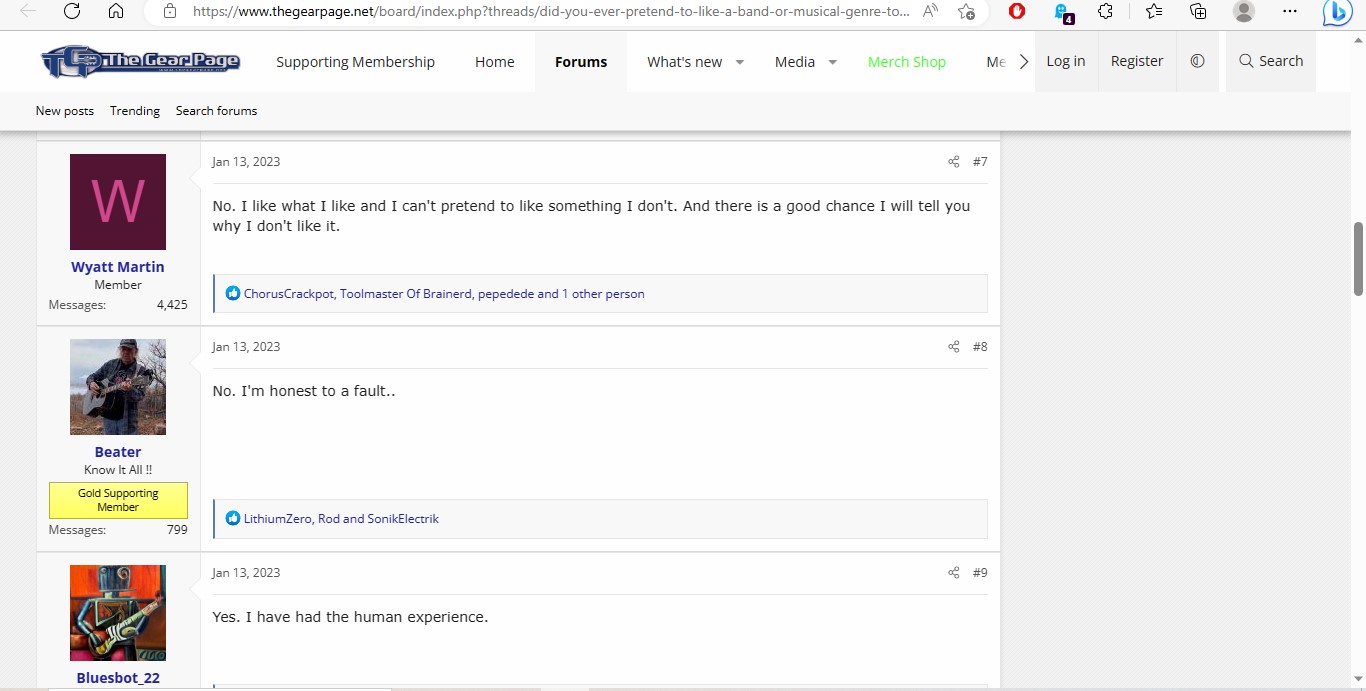Click the share icon on post #9

point(953,573)
